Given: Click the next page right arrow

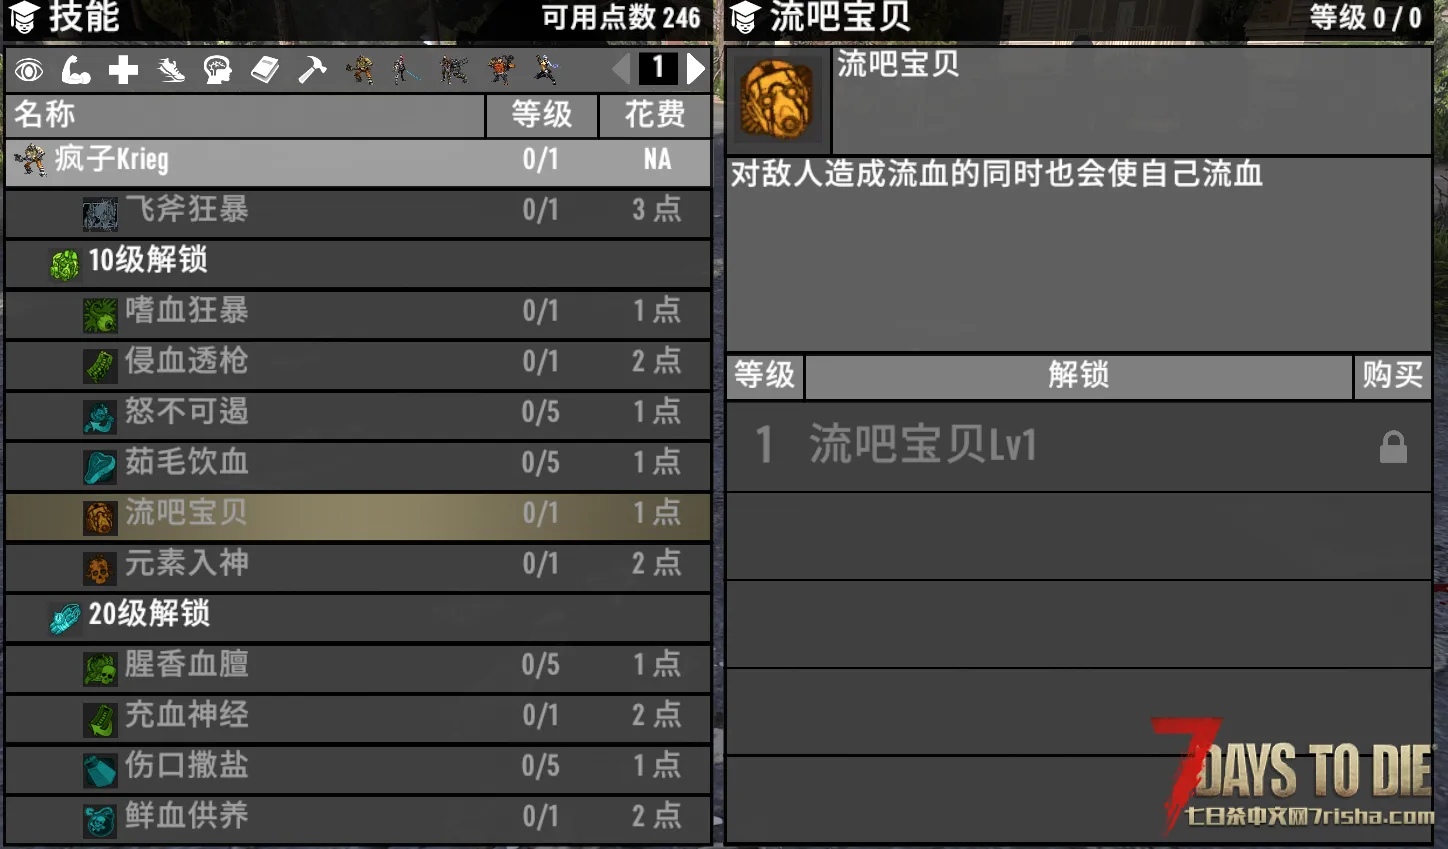Looking at the screenshot, I should [x=696, y=69].
